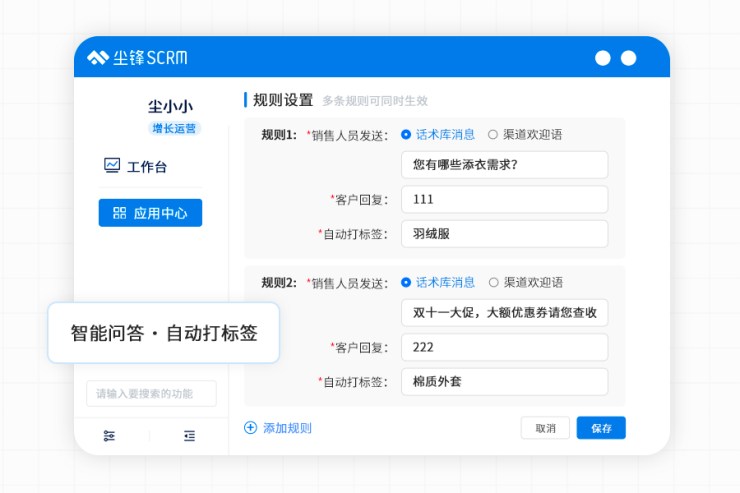Screen dimensions: 740x493
Task: Click the first white circle in title bar
Action: point(603,58)
